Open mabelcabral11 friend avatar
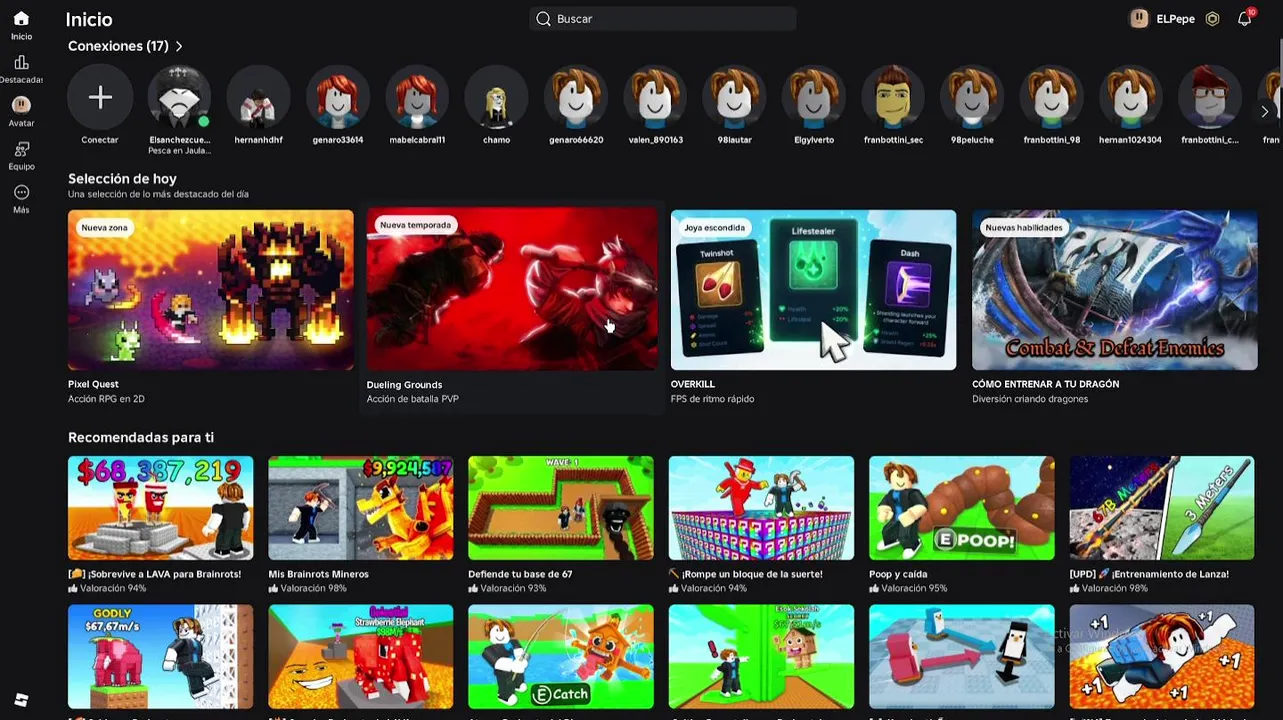 coord(417,97)
